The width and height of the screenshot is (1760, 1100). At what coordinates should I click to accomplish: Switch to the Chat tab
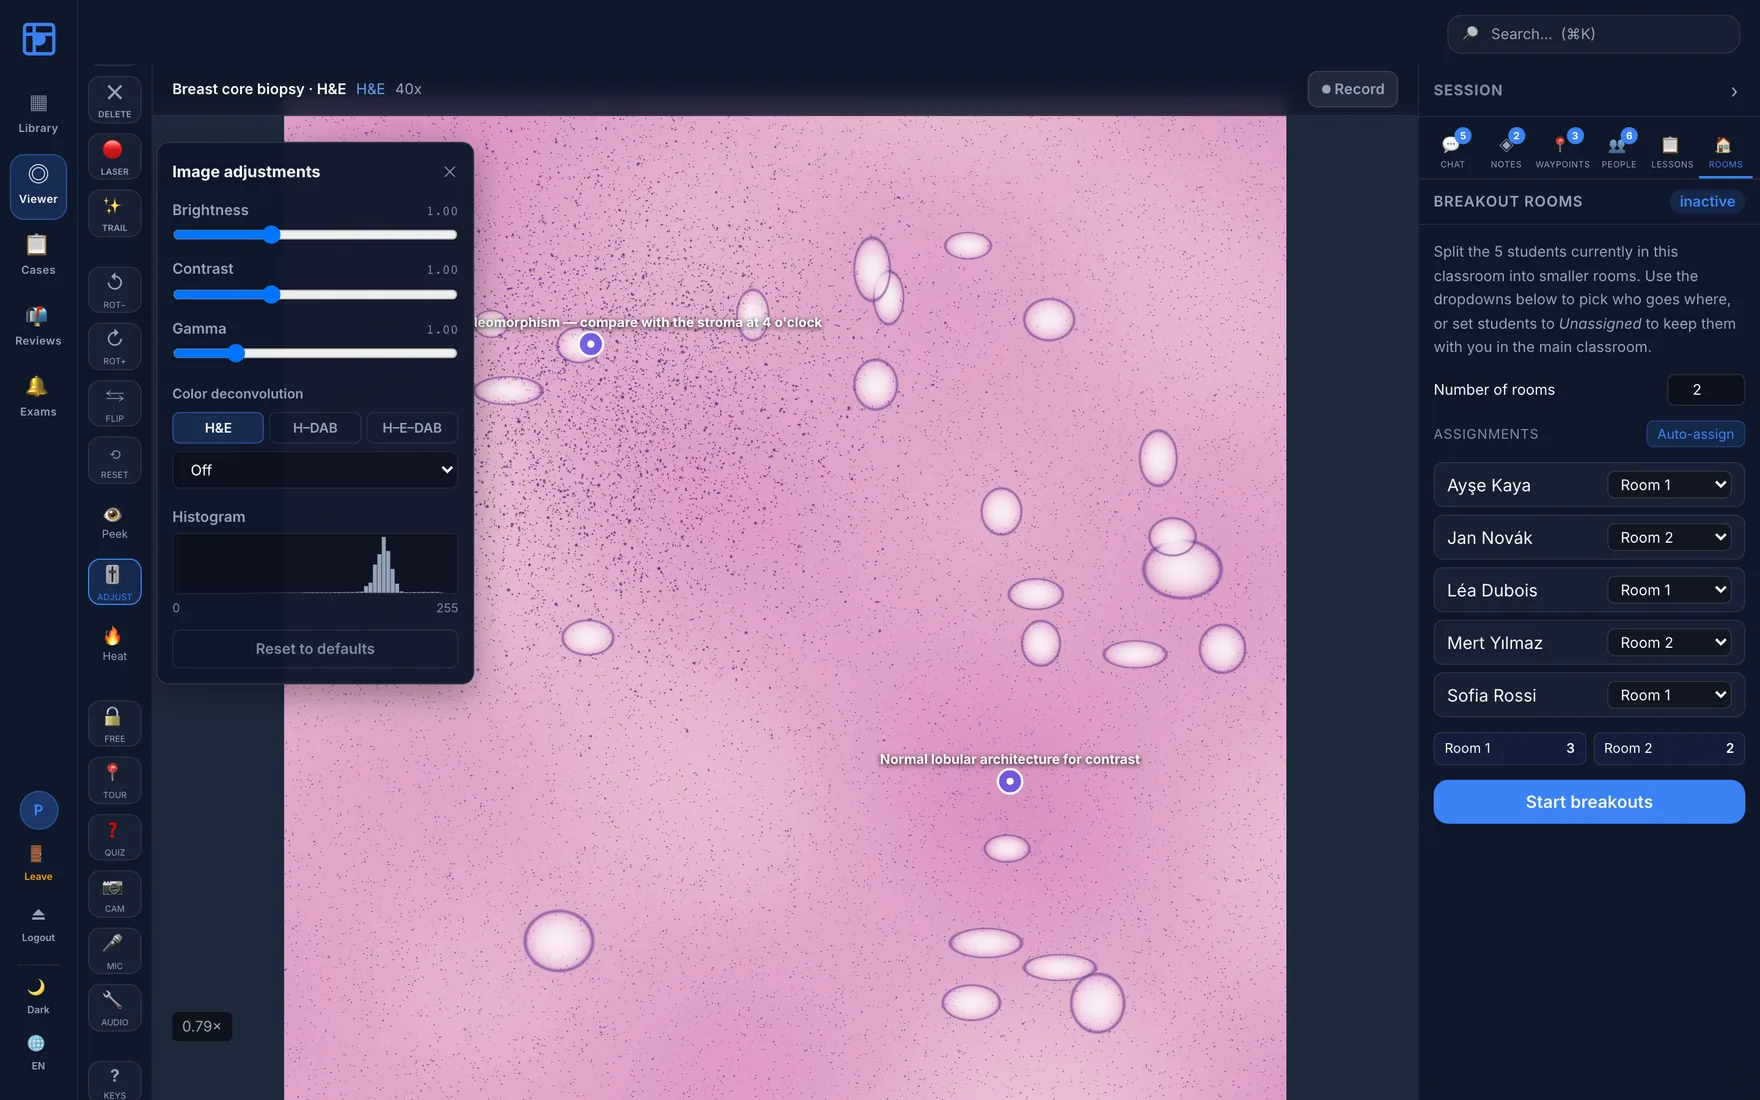coord(1453,151)
